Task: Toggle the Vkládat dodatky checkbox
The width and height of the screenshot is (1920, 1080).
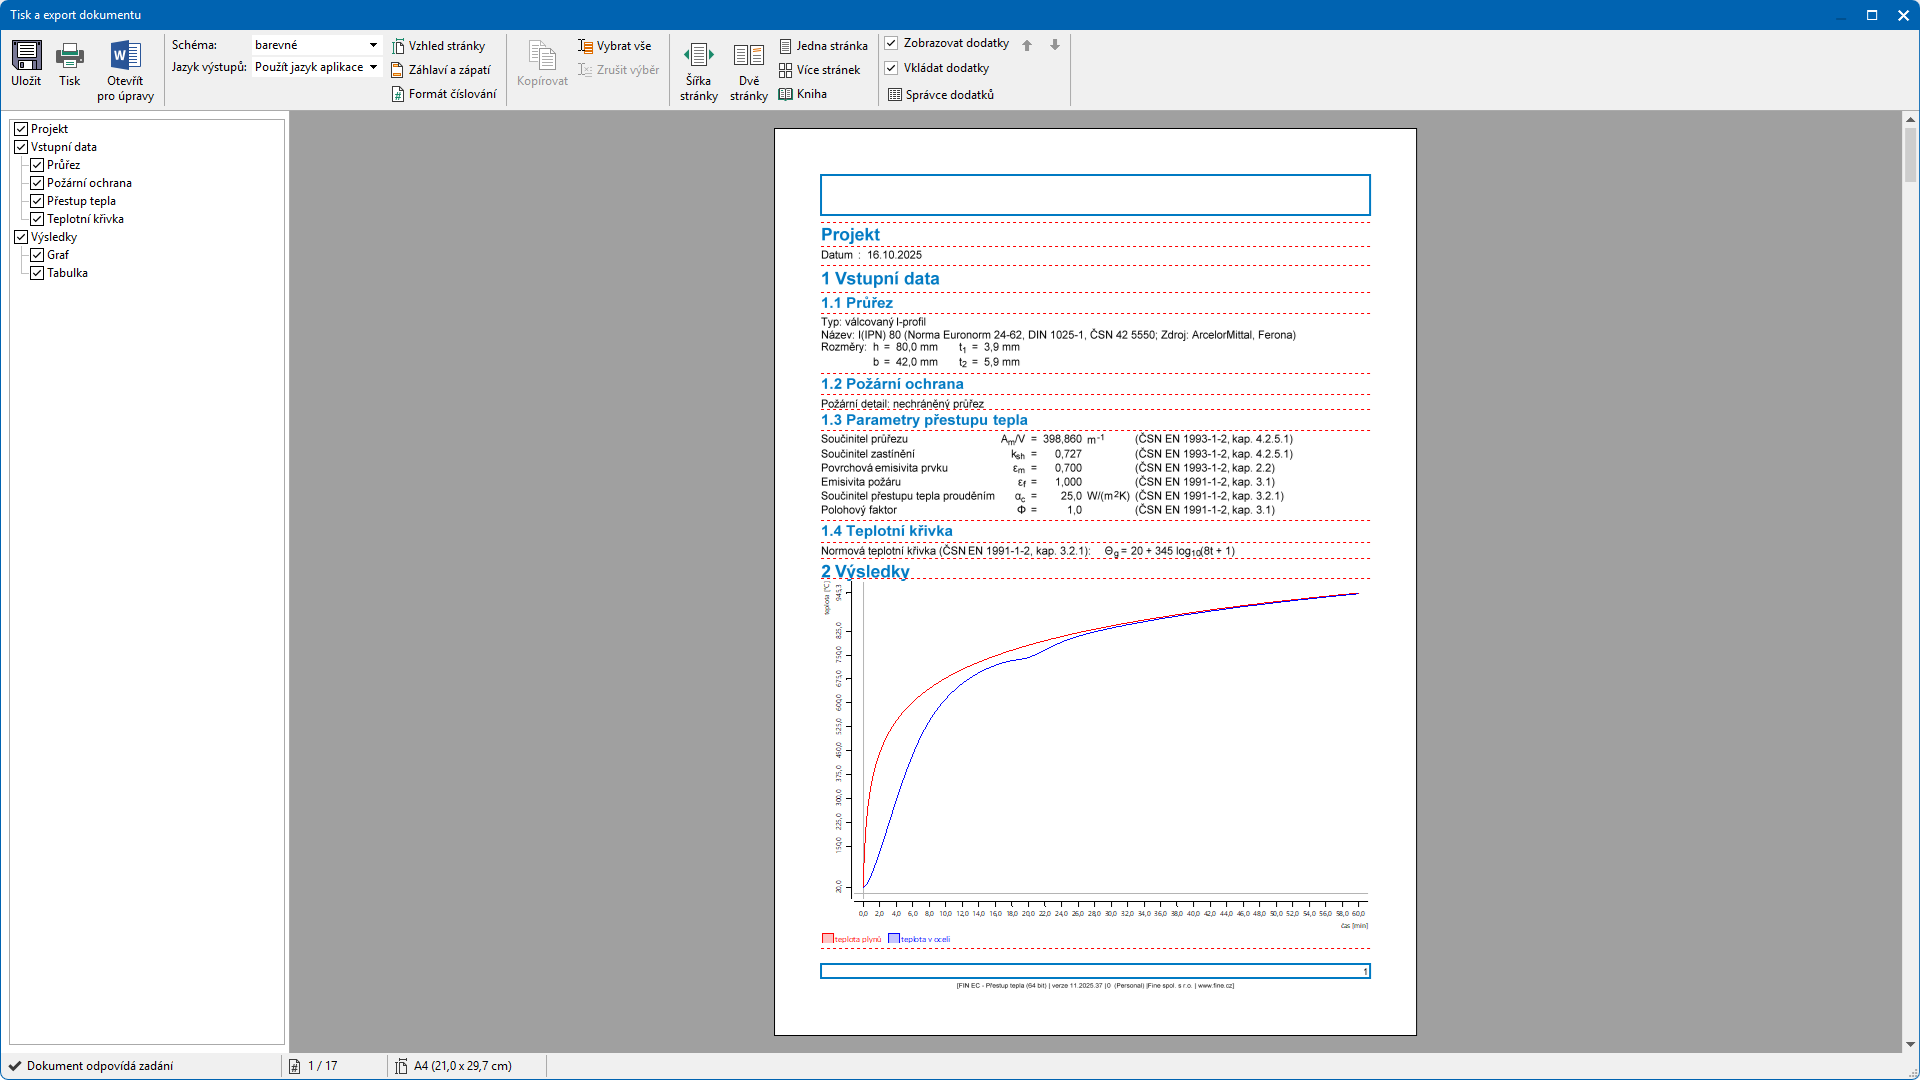Action: coord(891,68)
